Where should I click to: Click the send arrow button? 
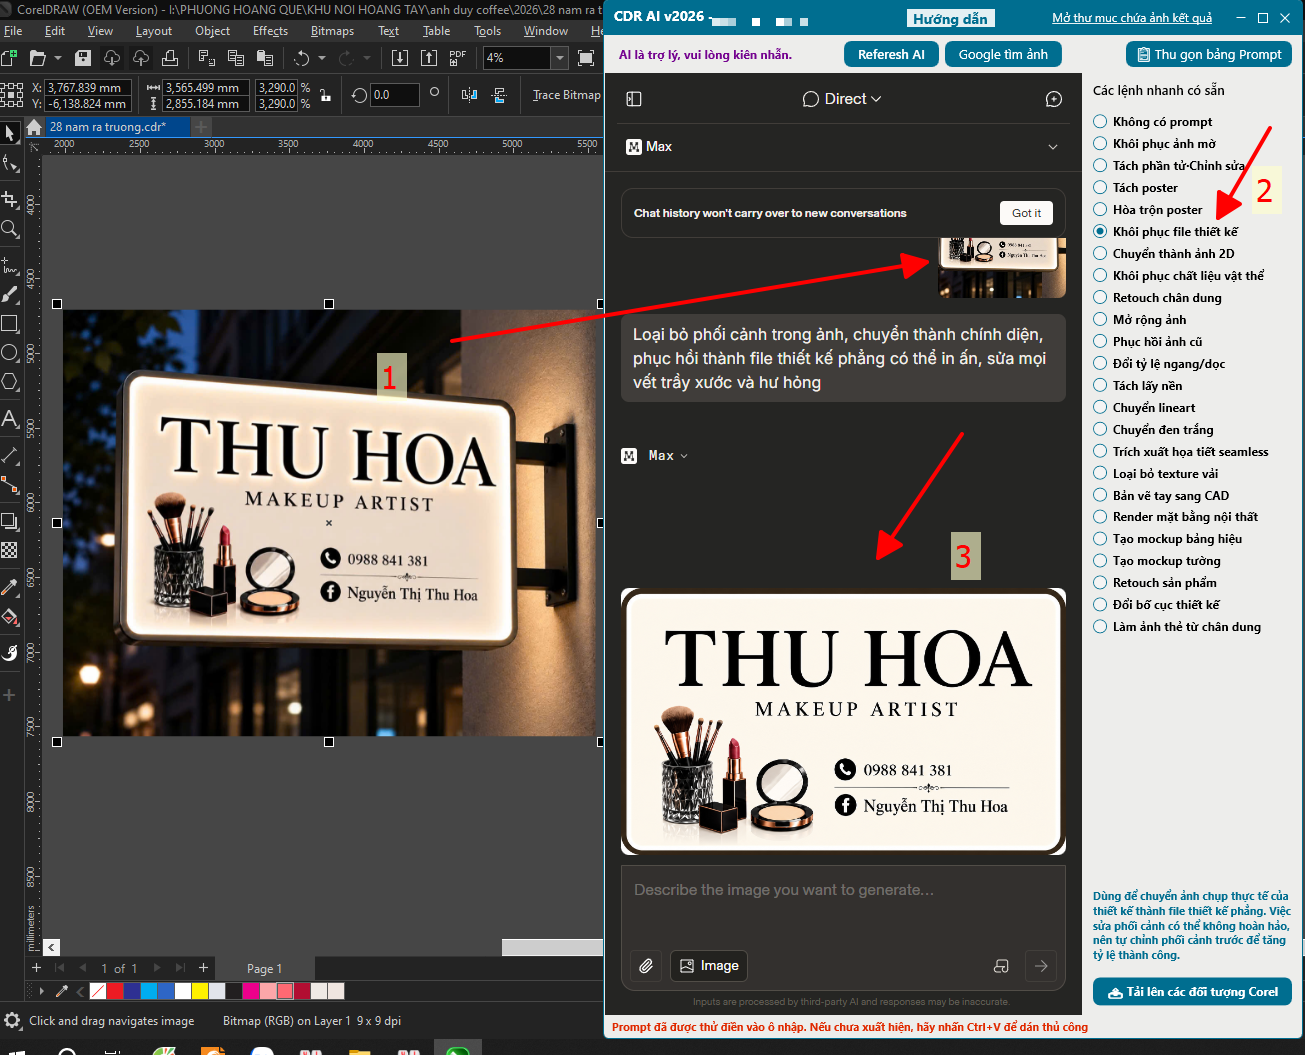click(1041, 966)
